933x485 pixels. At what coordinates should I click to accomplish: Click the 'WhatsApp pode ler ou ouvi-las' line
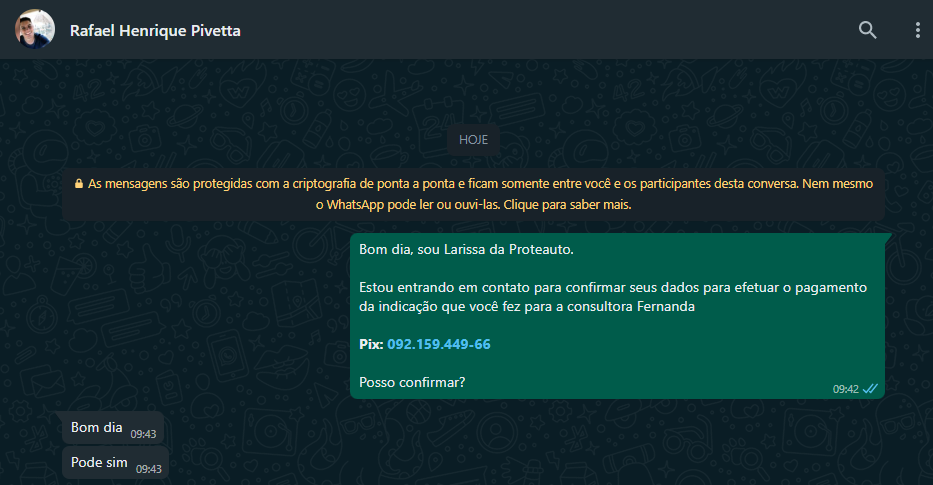click(408, 205)
